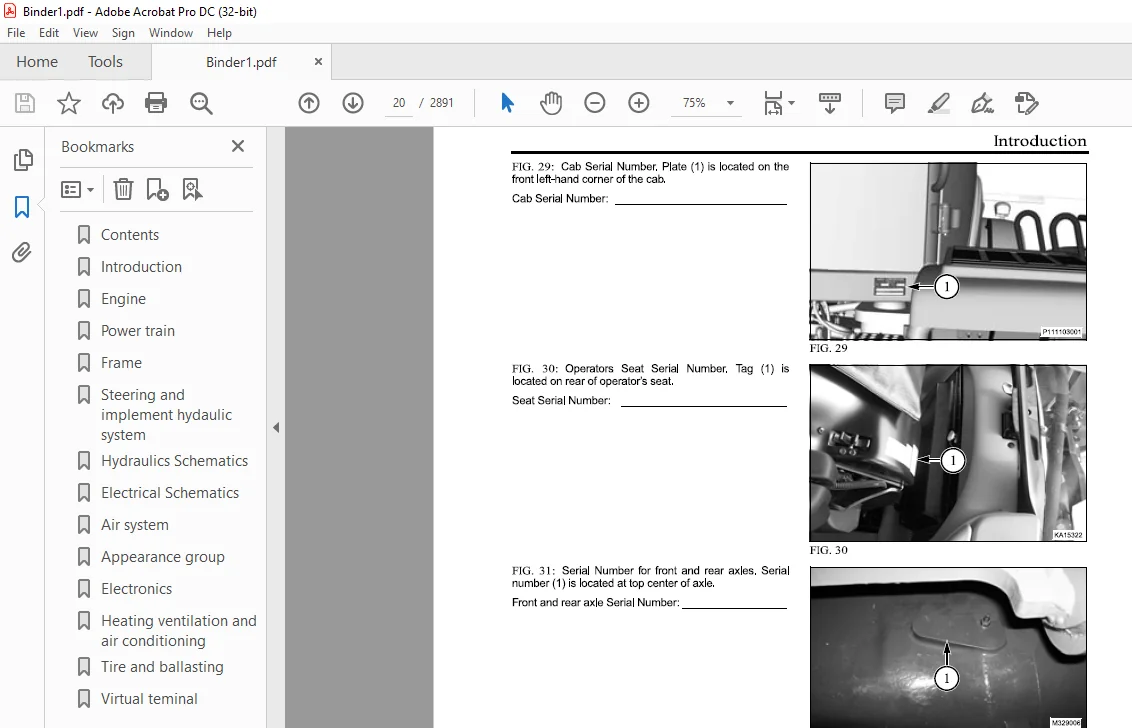1132x728 pixels.
Task: Click the scrolling mode keyboard icon
Action: pos(830,103)
